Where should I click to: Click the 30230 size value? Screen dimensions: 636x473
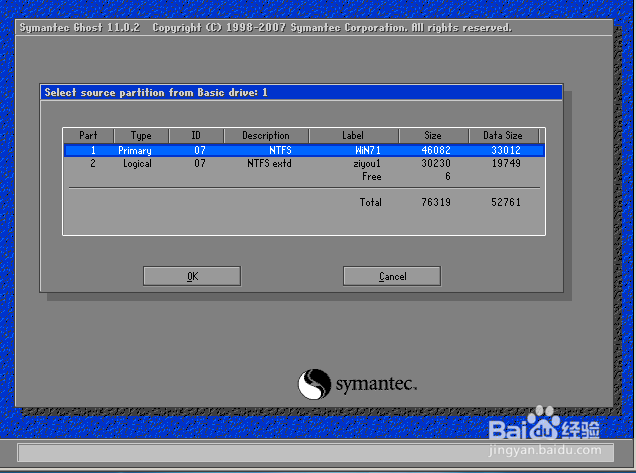point(436,163)
